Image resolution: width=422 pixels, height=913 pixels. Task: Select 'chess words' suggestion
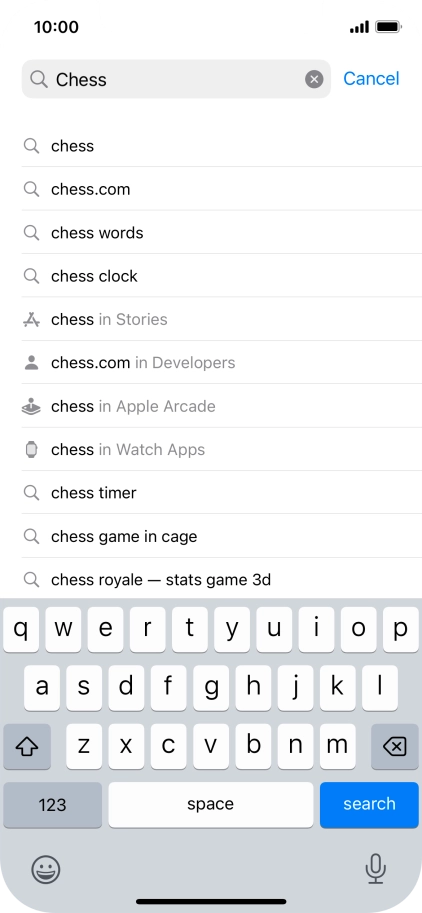[222, 232]
